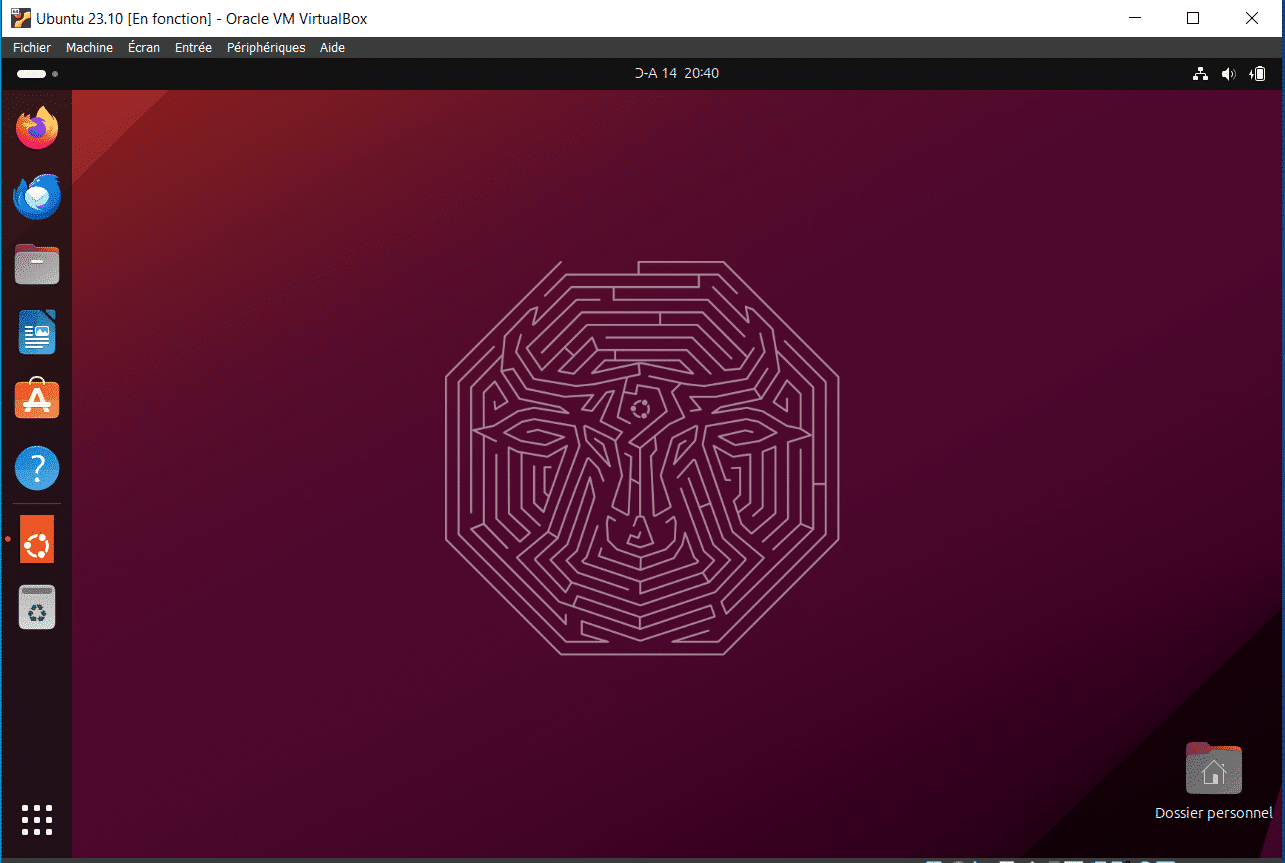
Task: Open quick settings via the battery icon
Action: click(x=1257, y=73)
